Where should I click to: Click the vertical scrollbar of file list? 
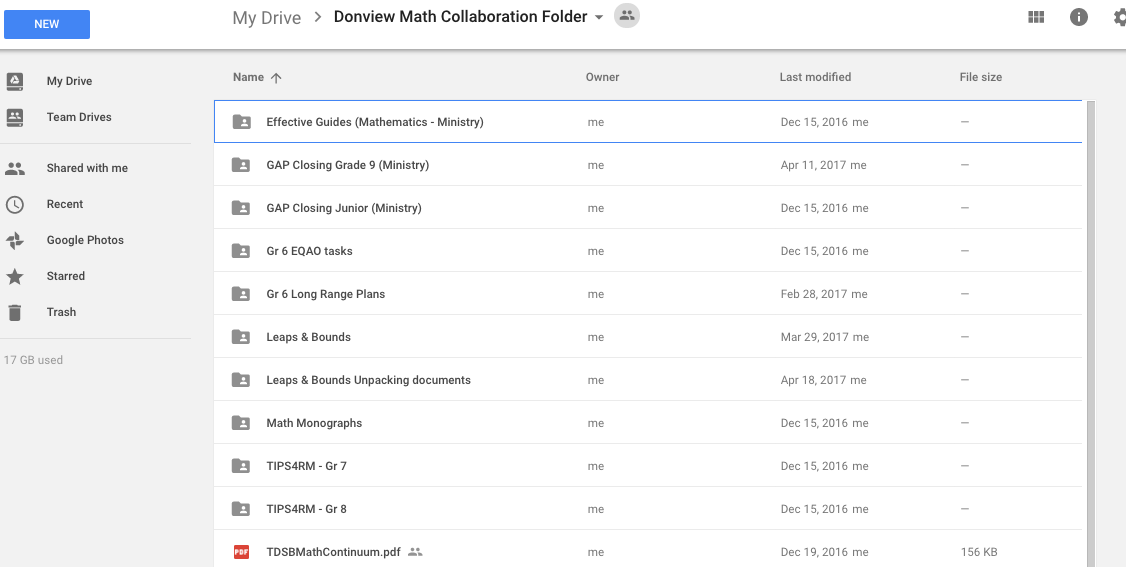click(x=1090, y=330)
